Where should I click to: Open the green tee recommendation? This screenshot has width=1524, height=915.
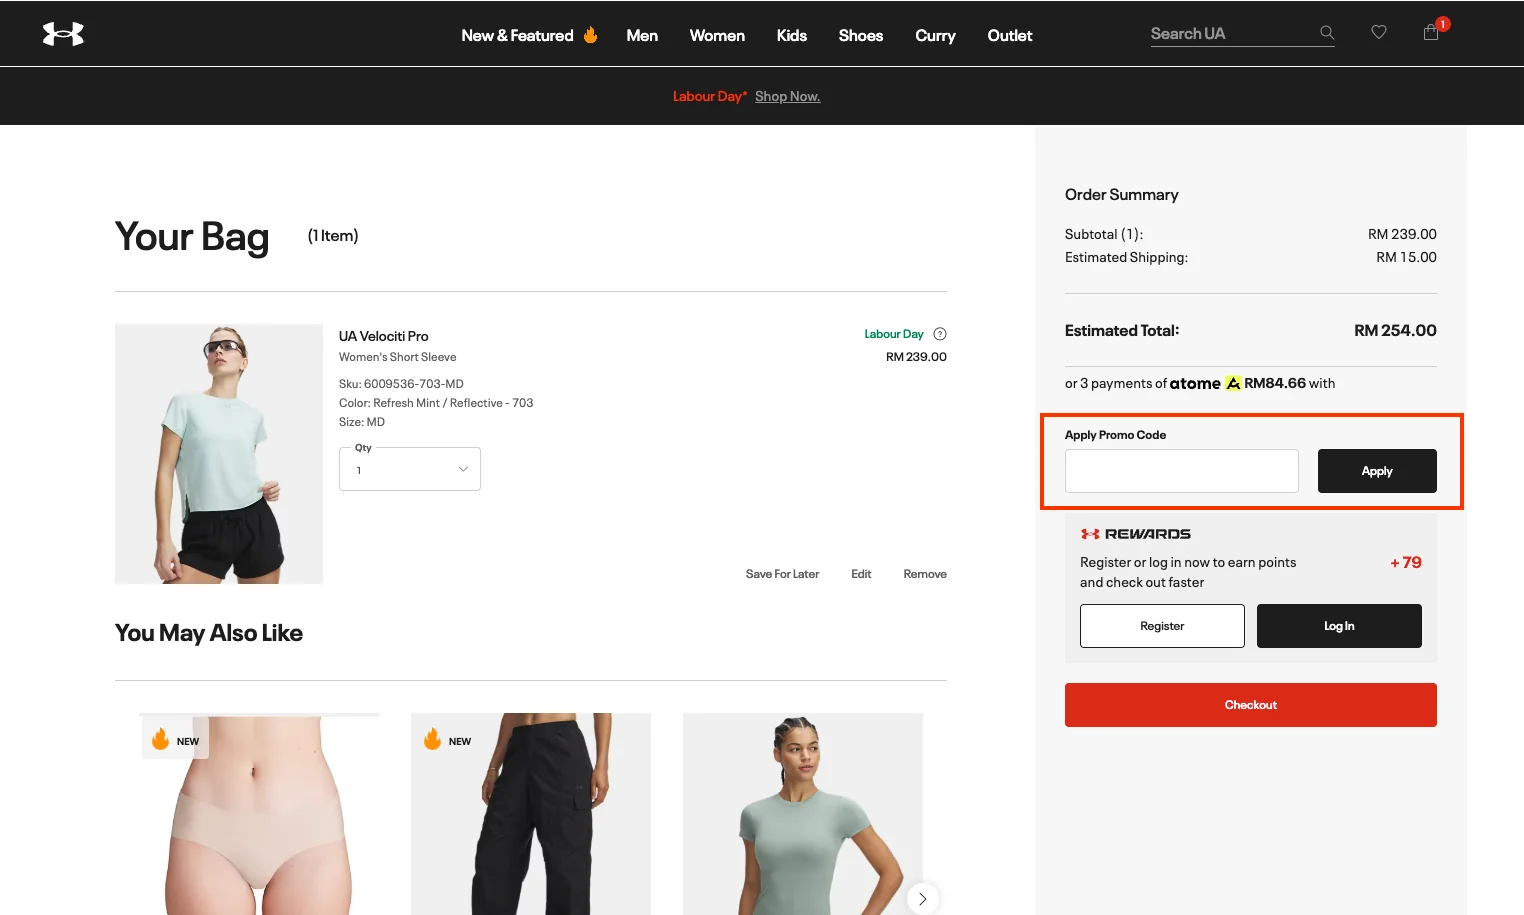(x=803, y=814)
